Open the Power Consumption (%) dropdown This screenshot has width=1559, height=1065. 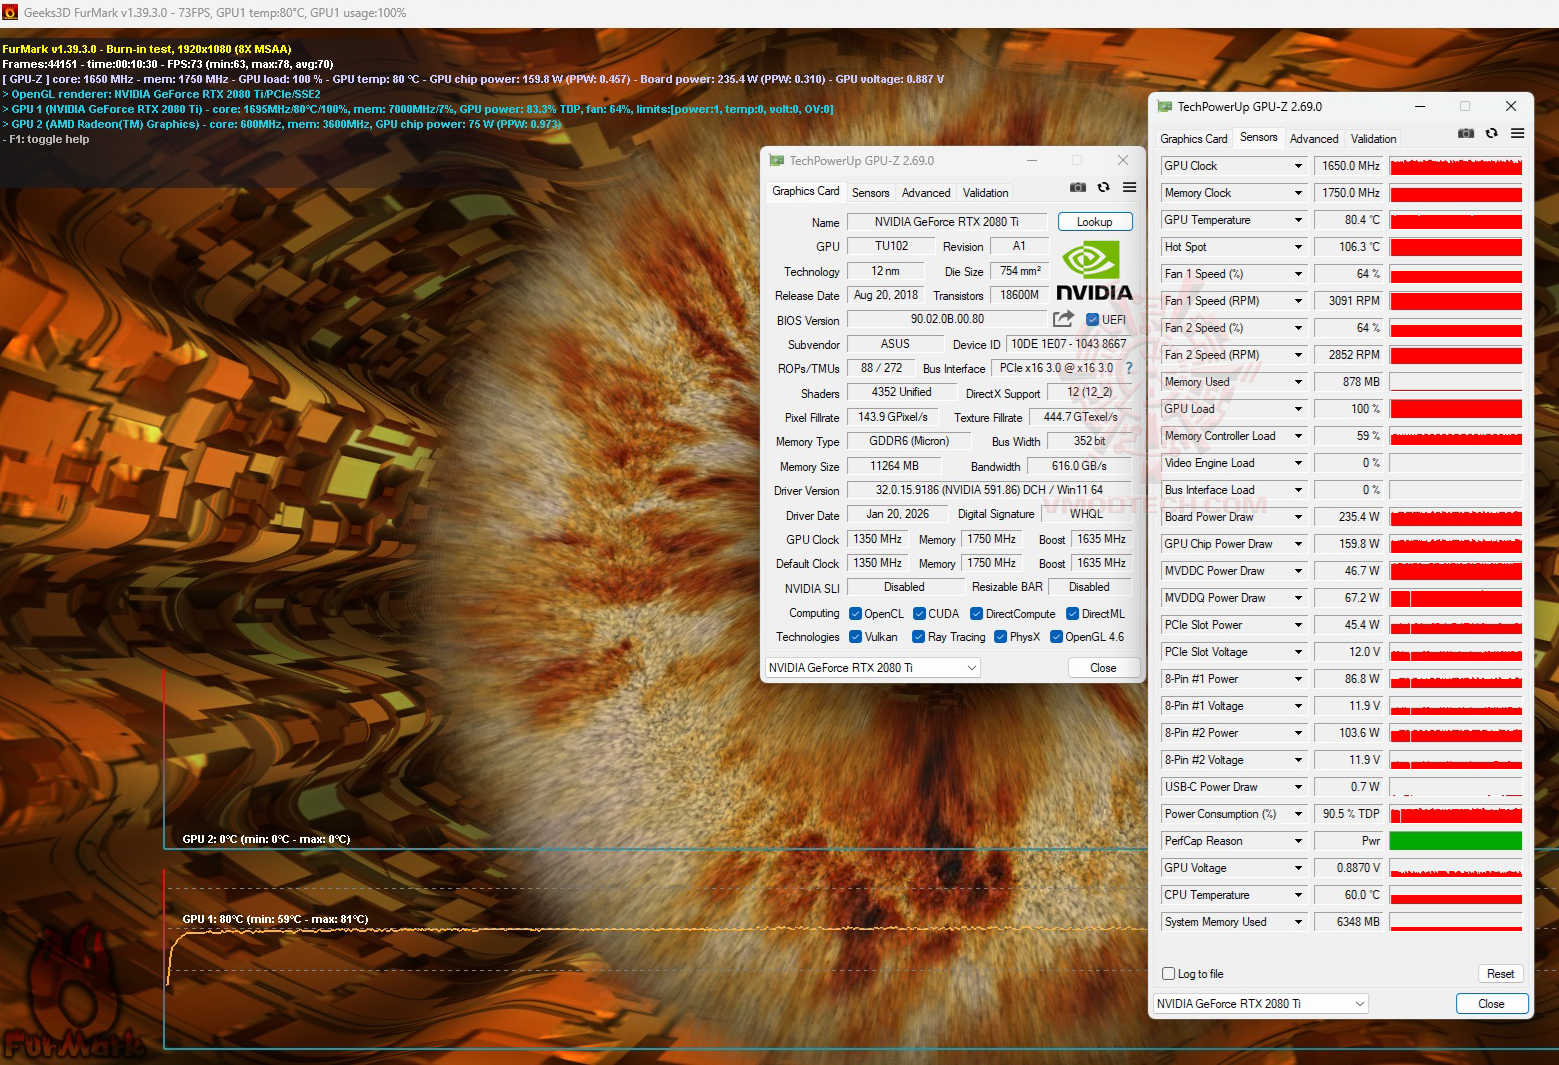coord(1298,814)
